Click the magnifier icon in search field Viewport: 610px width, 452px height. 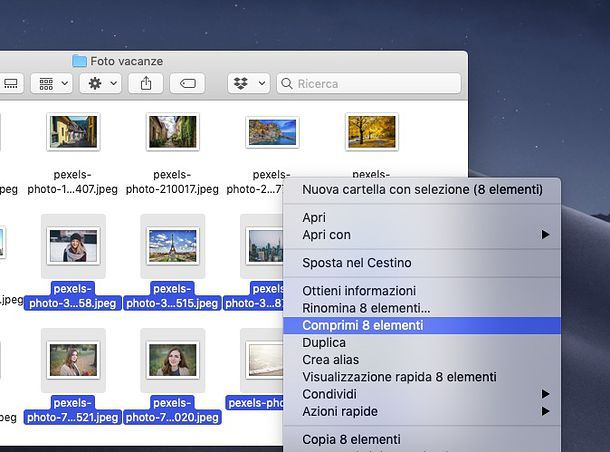click(287, 84)
